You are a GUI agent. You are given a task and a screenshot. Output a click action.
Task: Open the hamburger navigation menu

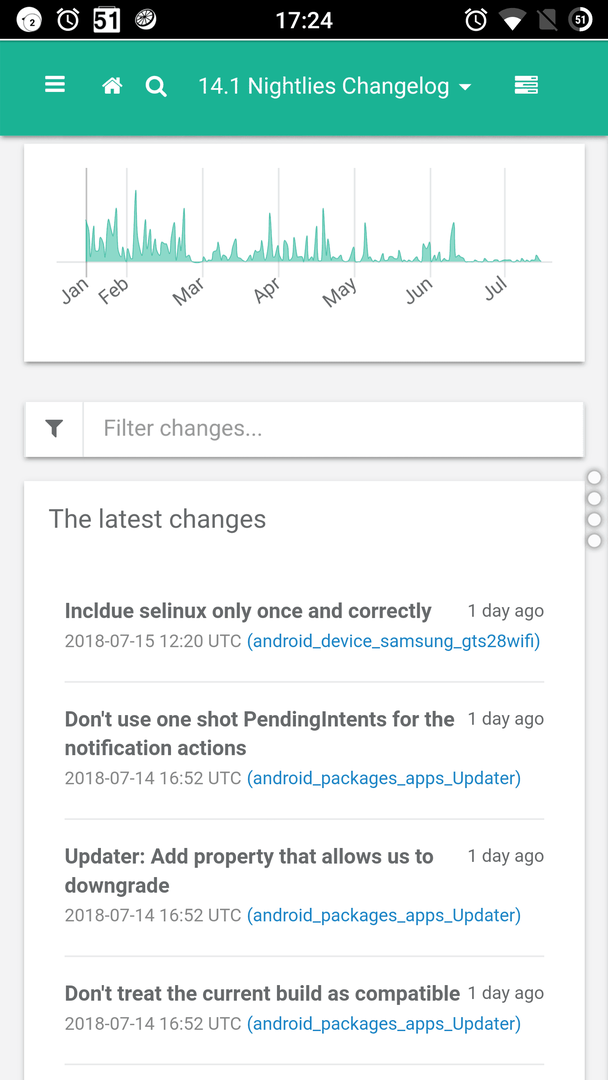pos(55,85)
